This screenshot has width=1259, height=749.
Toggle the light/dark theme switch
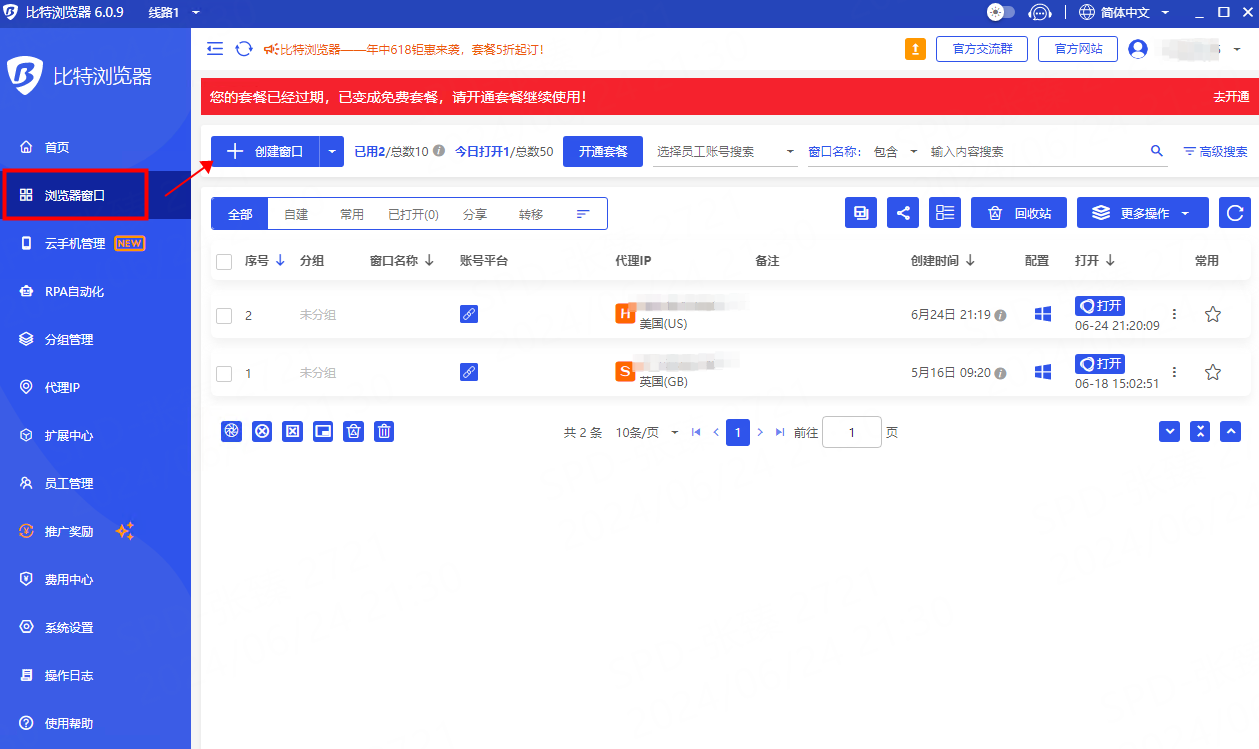coord(1000,12)
